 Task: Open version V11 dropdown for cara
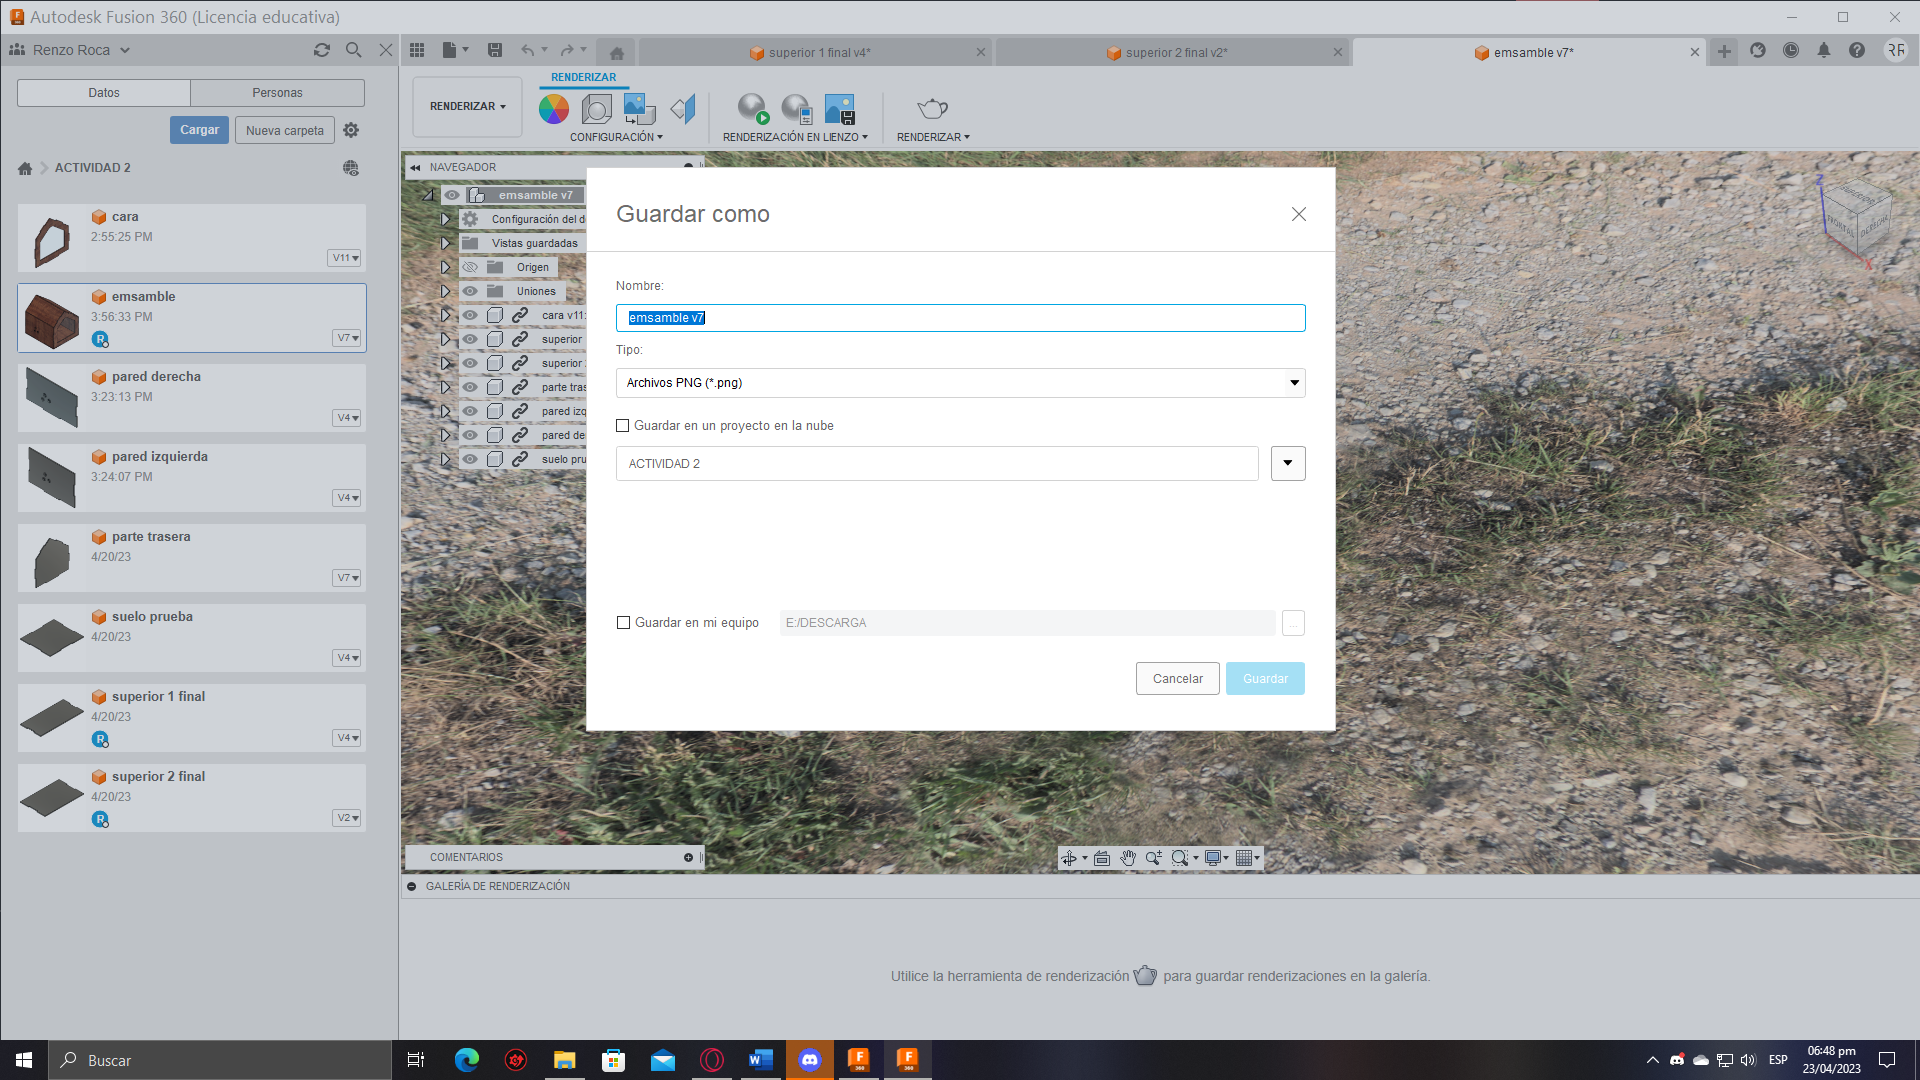tap(345, 258)
